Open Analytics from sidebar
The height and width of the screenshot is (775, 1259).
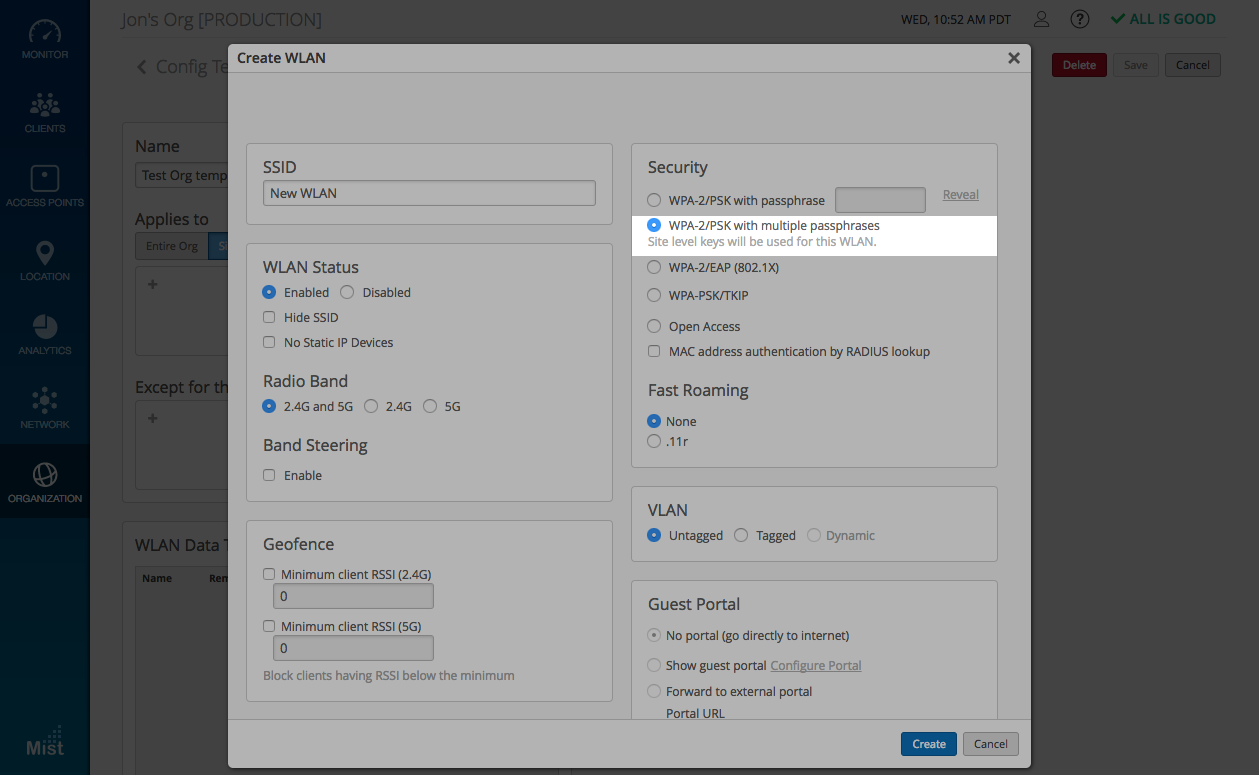[x=44, y=335]
